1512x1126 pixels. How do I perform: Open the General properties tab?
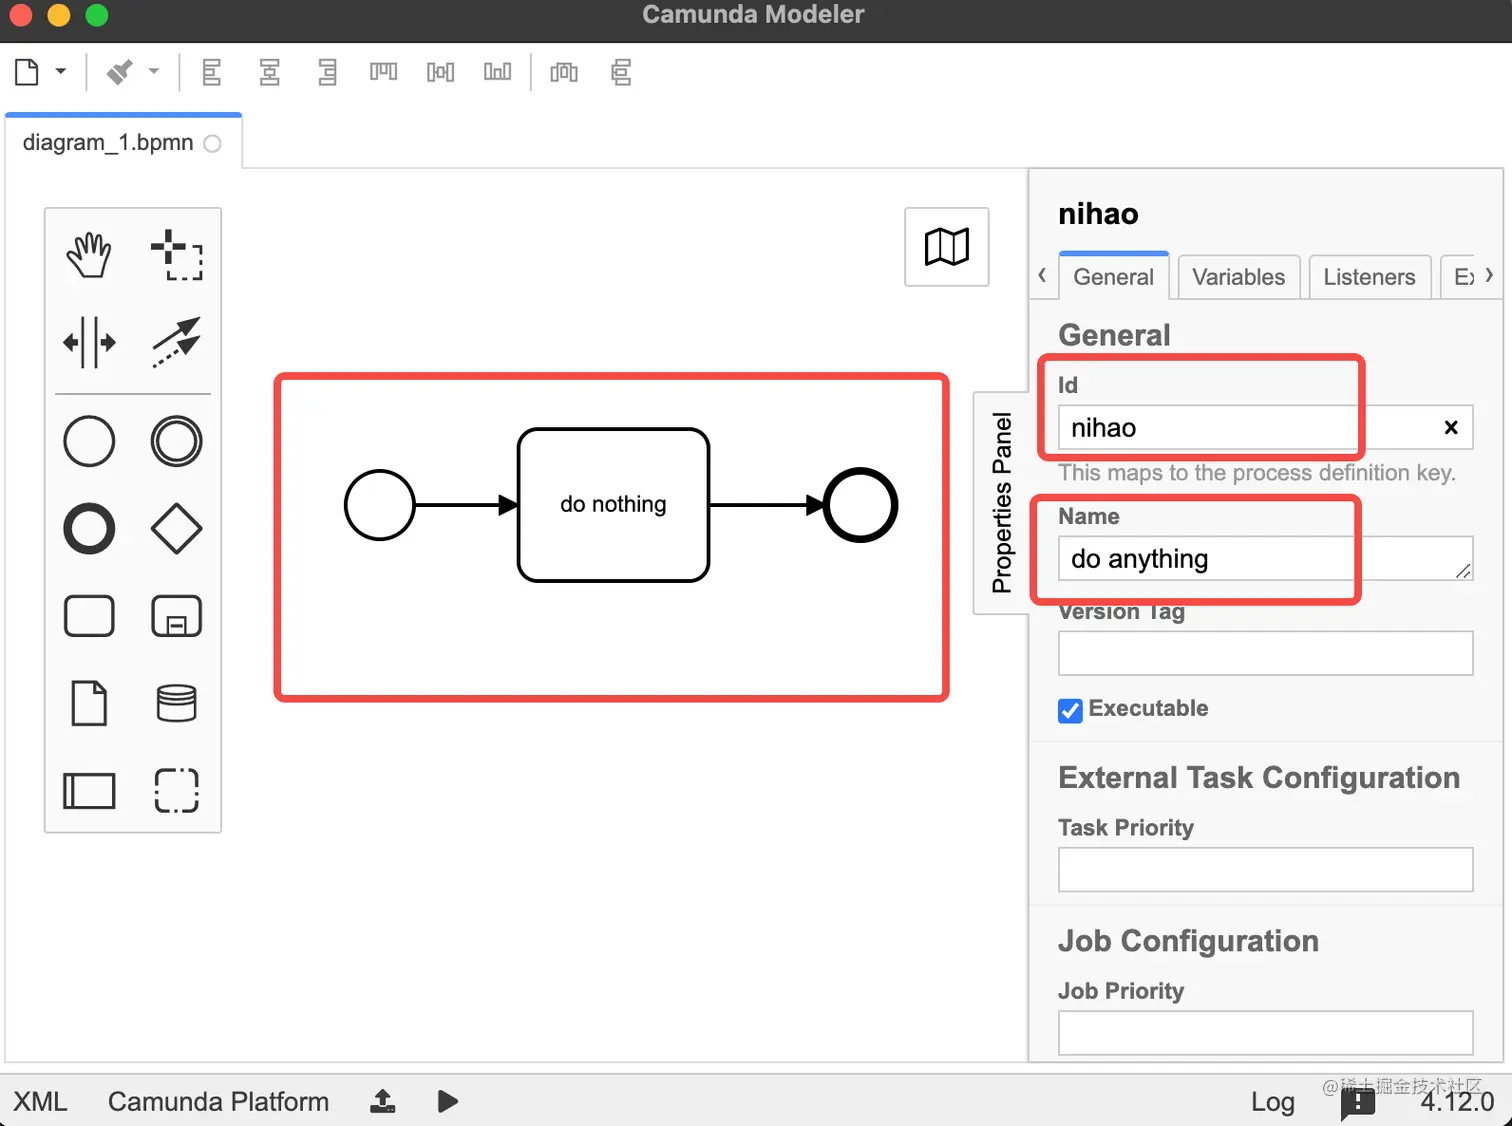click(x=1113, y=277)
